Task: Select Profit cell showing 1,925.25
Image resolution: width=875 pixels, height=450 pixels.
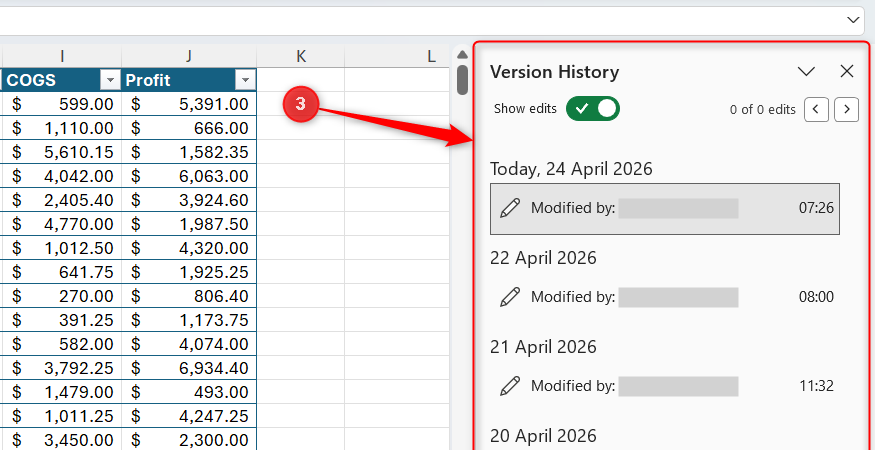Action: (189, 272)
